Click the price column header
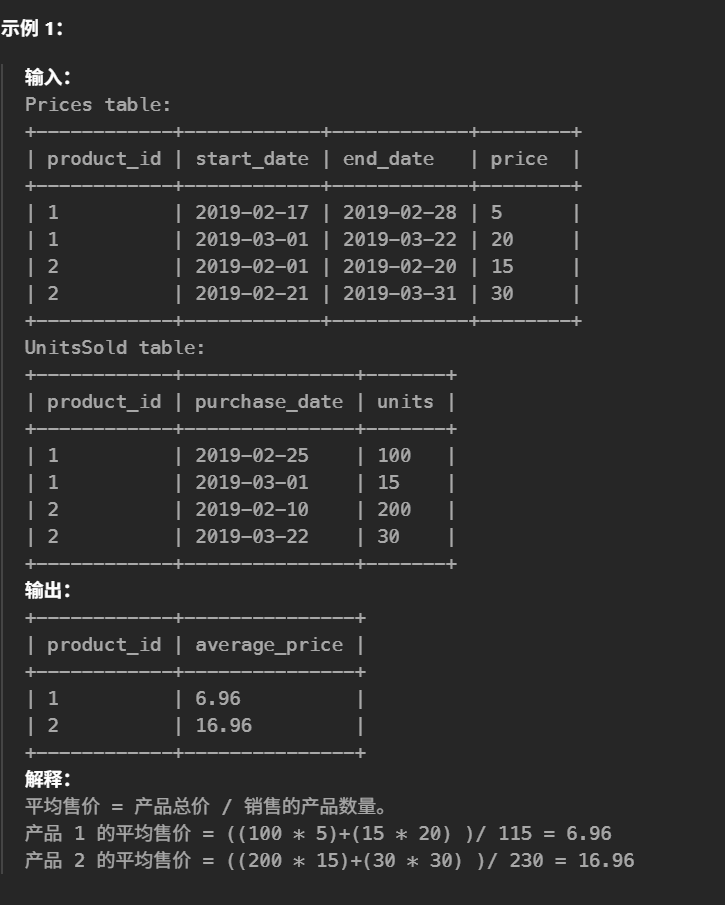Viewport: 725px width, 905px height. point(519,159)
